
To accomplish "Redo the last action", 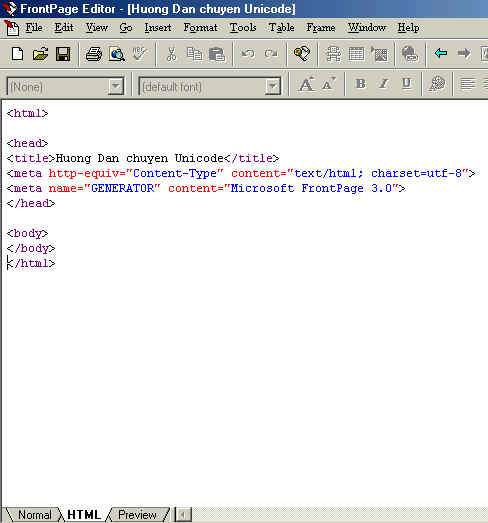I will pyautogui.click(x=271, y=53).
